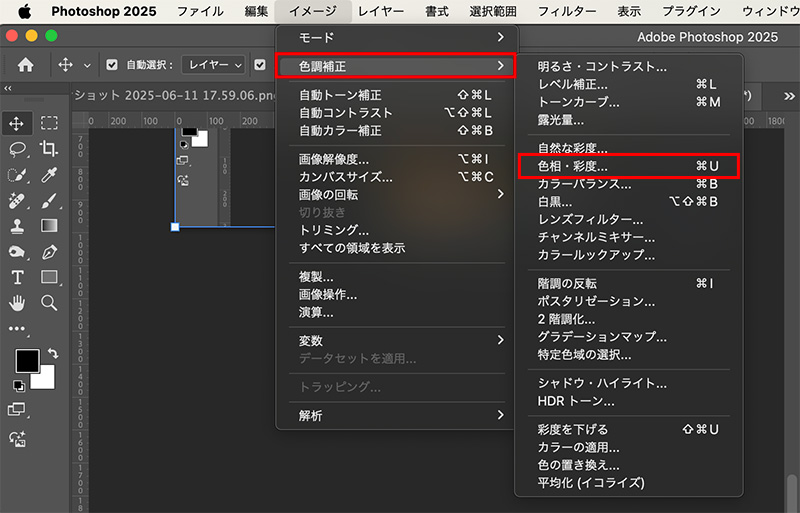Open the 編集 menu
This screenshot has width=800, height=513.
coord(256,11)
